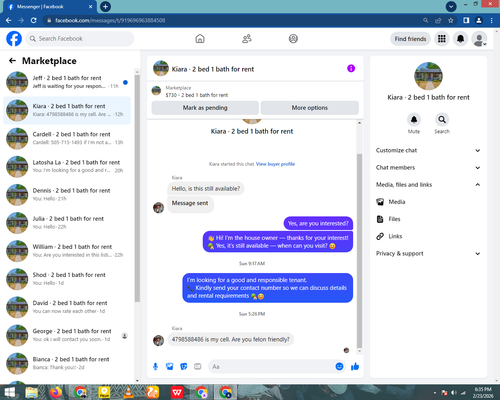Image resolution: width=500 pixels, height=400 pixels.
Task: Click the listing thumbnail in right panel
Action: tap(428, 76)
